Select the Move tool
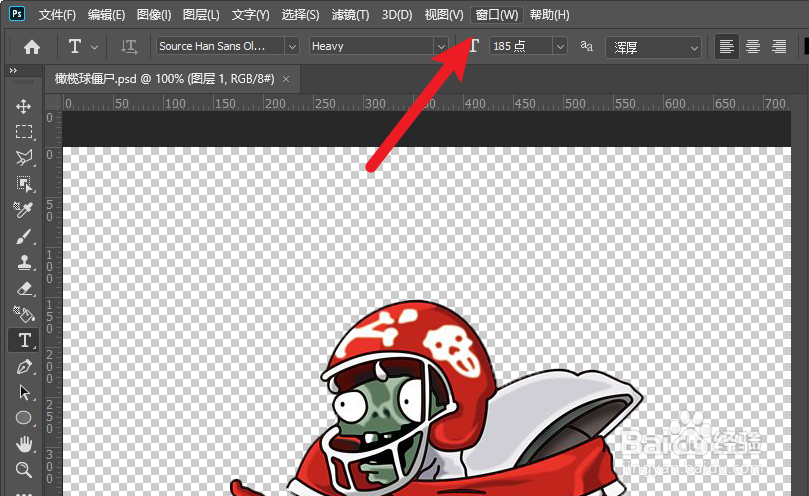The height and width of the screenshot is (496, 809). (x=23, y=106)
